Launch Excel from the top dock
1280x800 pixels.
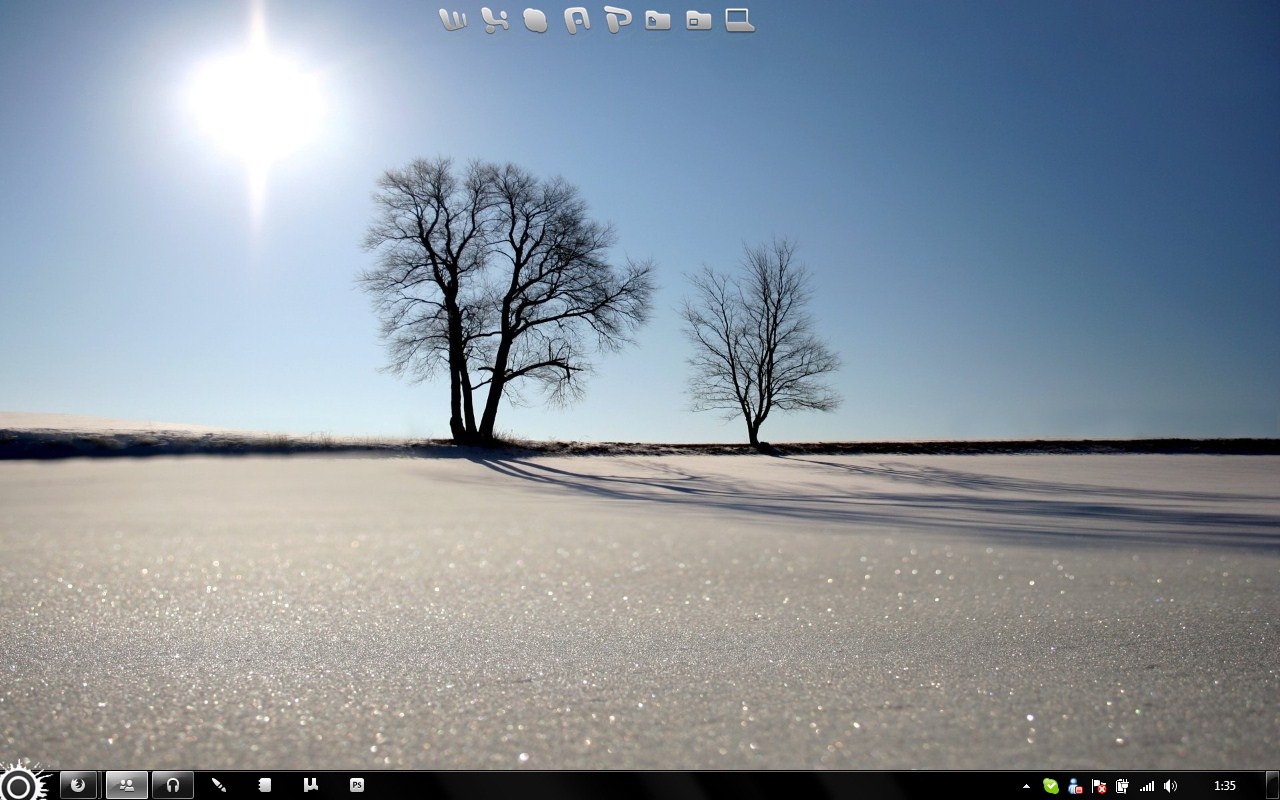click(x=494, y=20)
